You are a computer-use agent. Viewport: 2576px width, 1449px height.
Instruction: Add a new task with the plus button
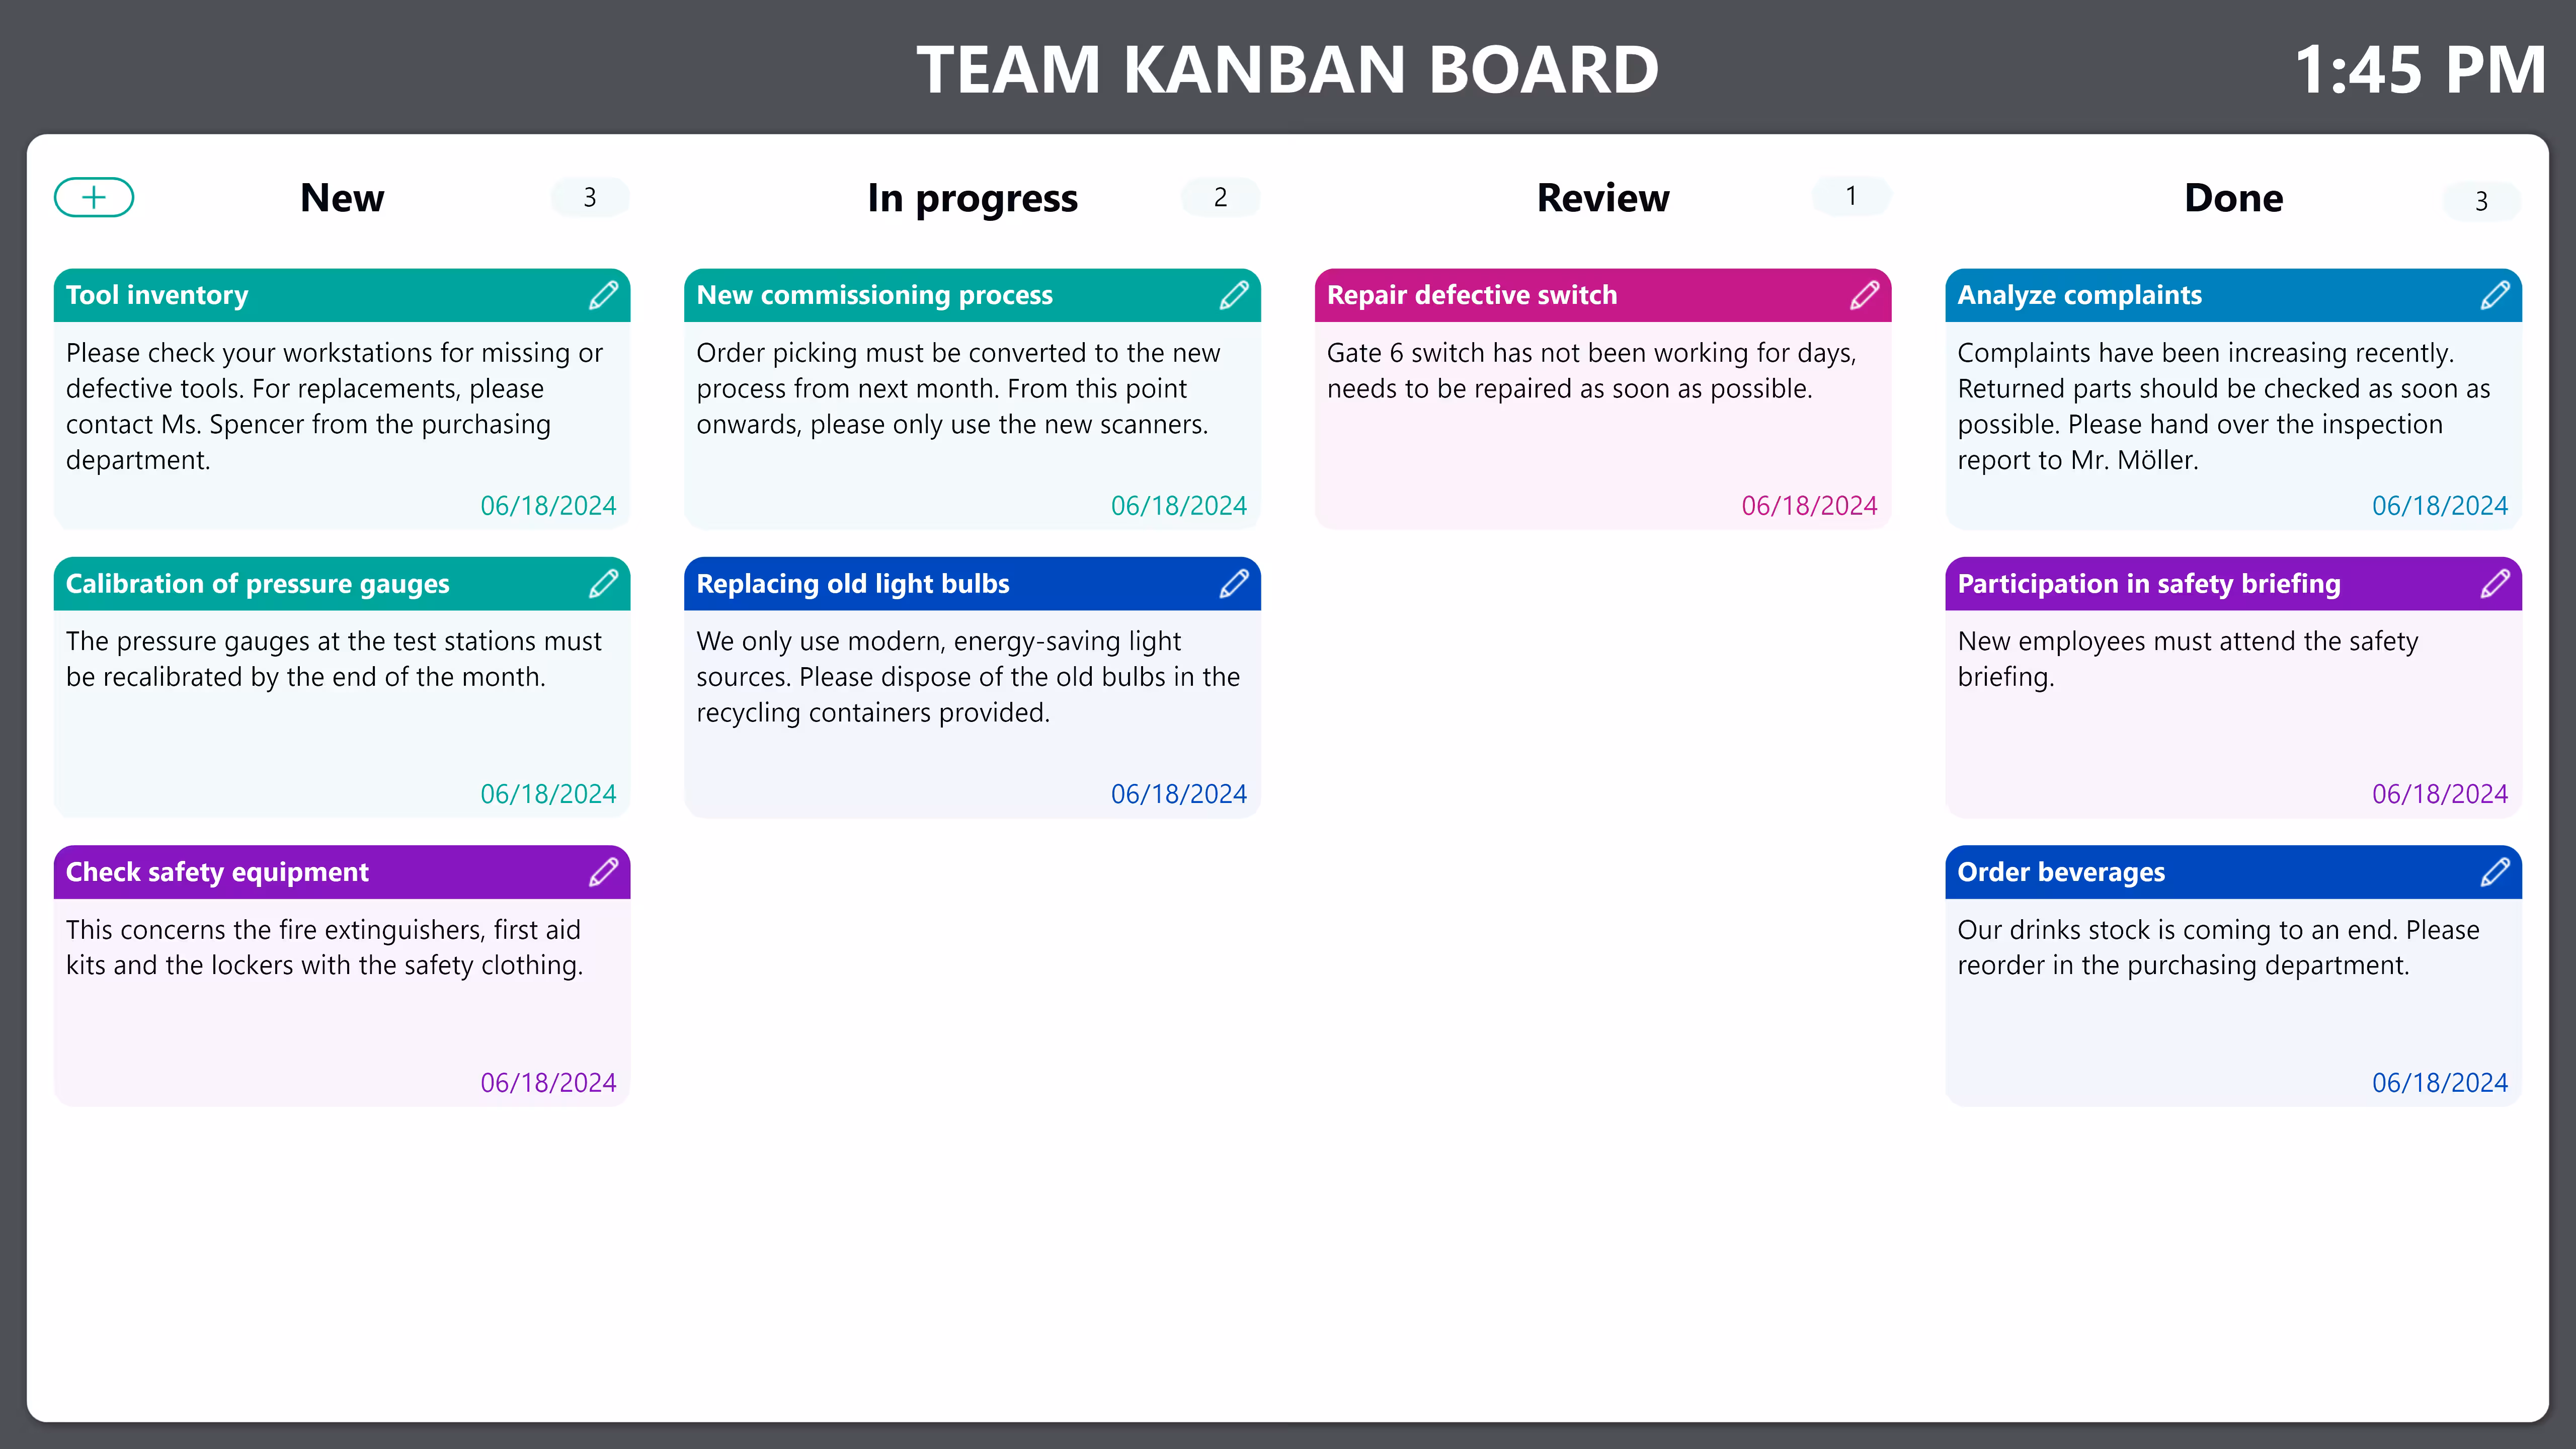coord(93,197)
